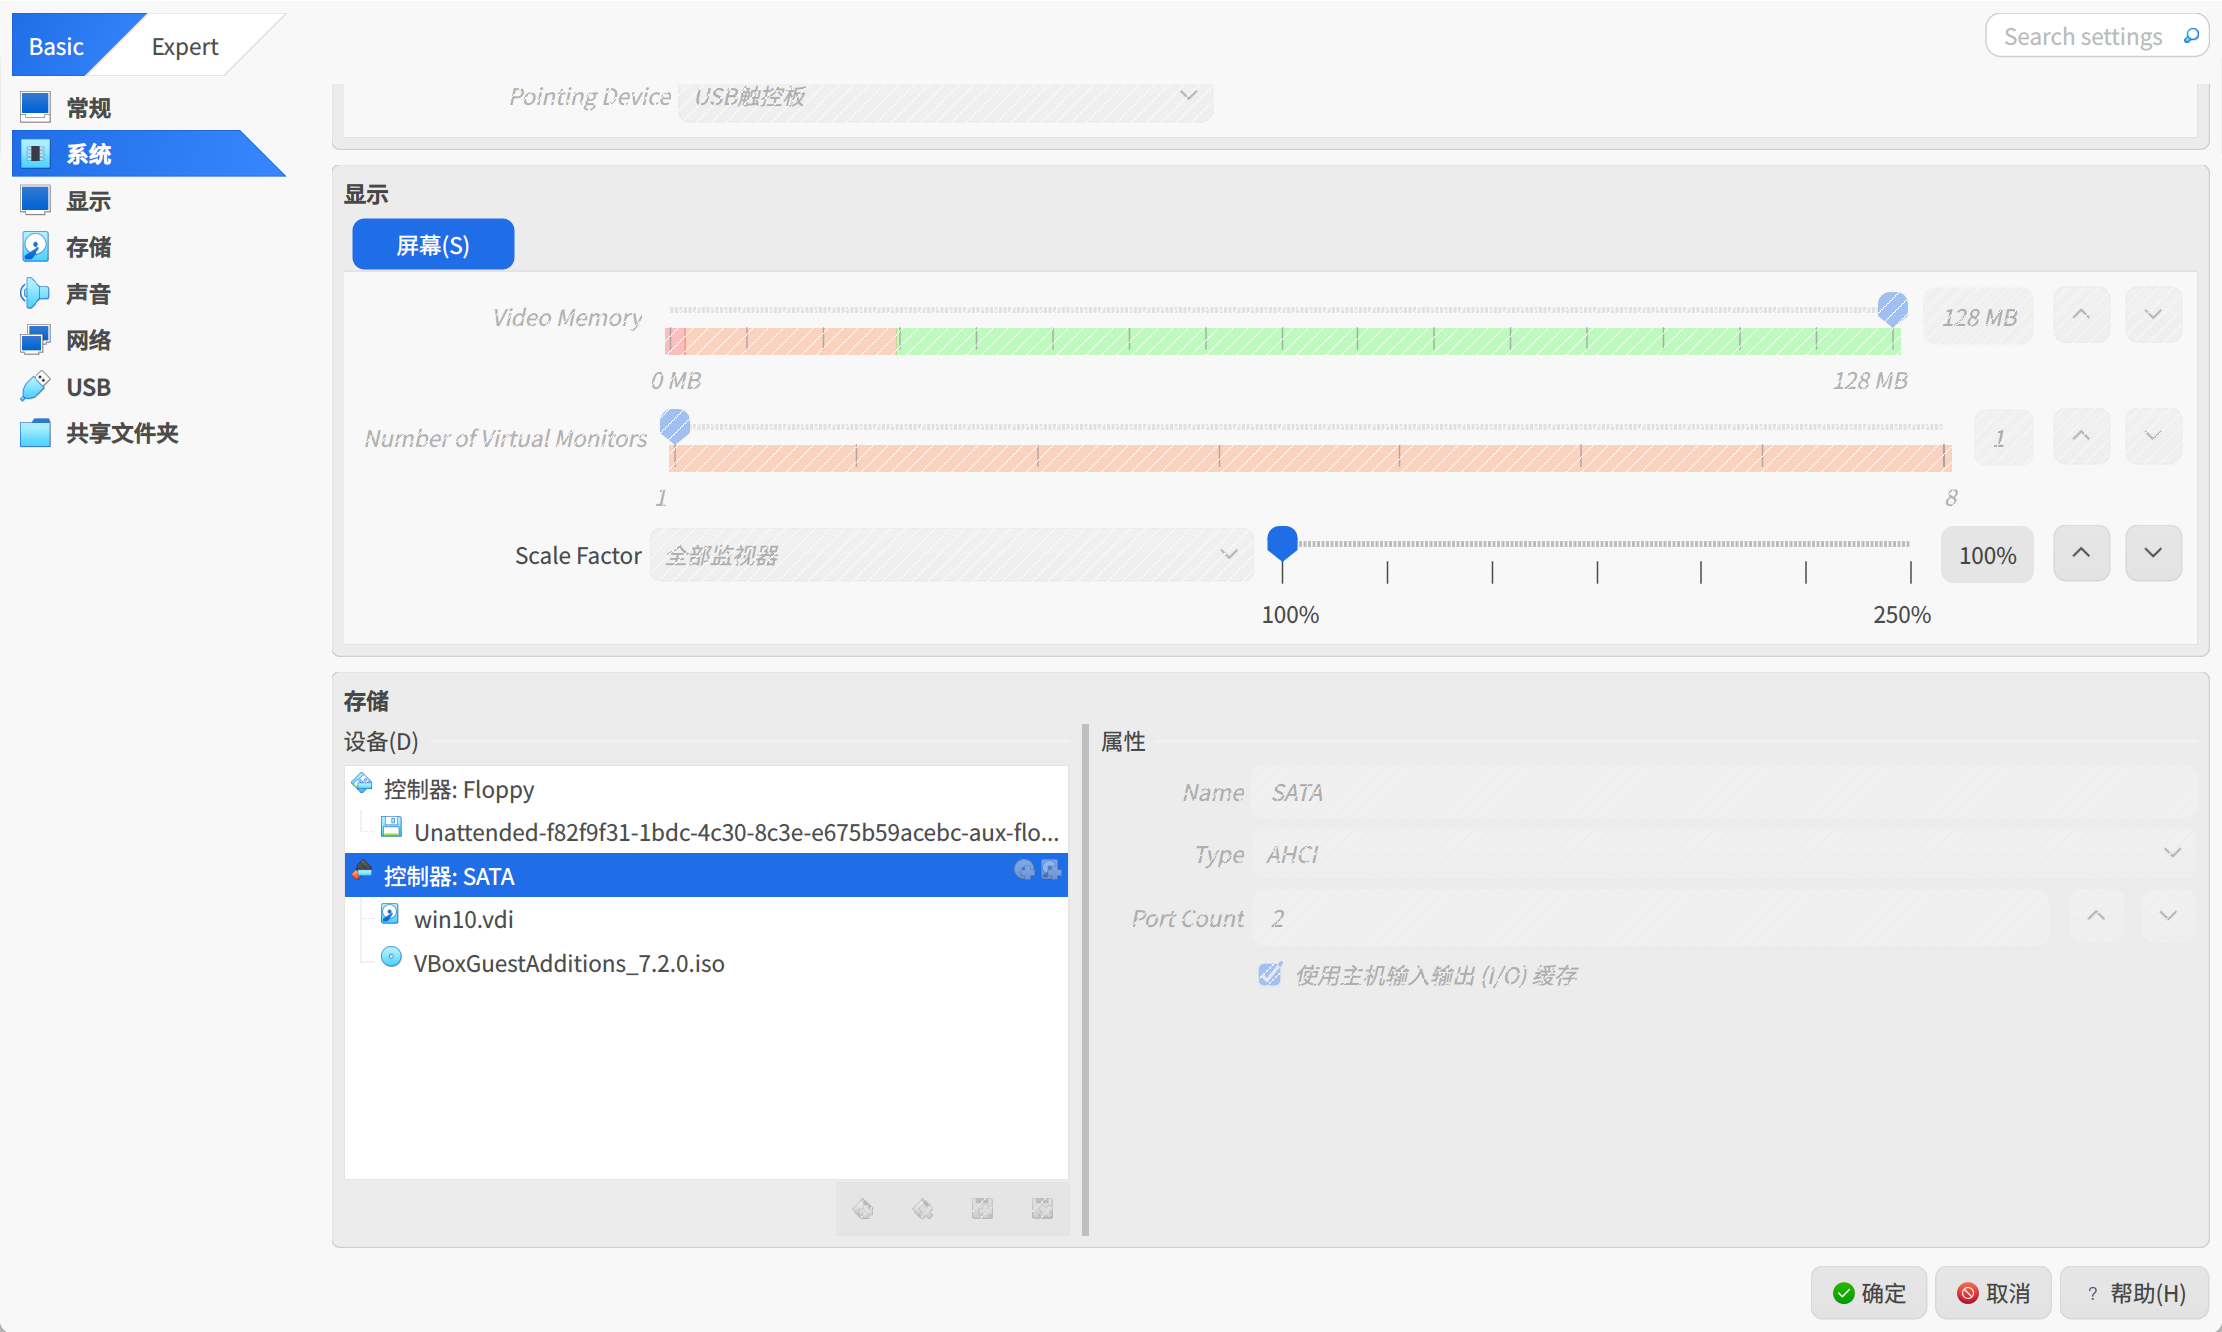Image resolution: width=2222 pixels, height=1332 pixels.
Task: Open the controller Type AHCI dropdown
Action: (1724, 854)
